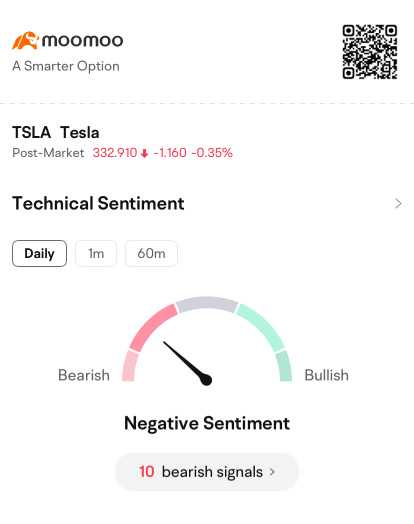Click the Bullish gauge label
Screen dimensions: 414x524
pyautogui.click(x=326, y=375)
